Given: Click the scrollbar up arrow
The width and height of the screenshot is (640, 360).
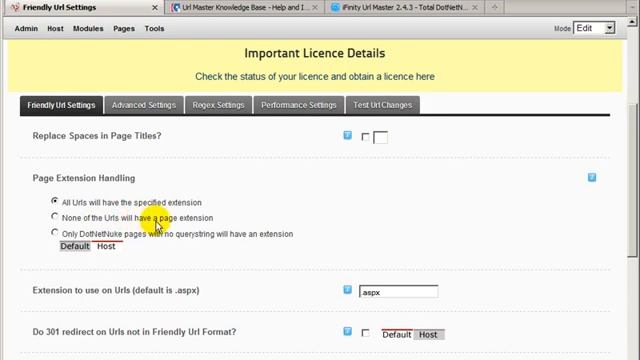Looking at the screenshot, I should [x=632, y=21].
